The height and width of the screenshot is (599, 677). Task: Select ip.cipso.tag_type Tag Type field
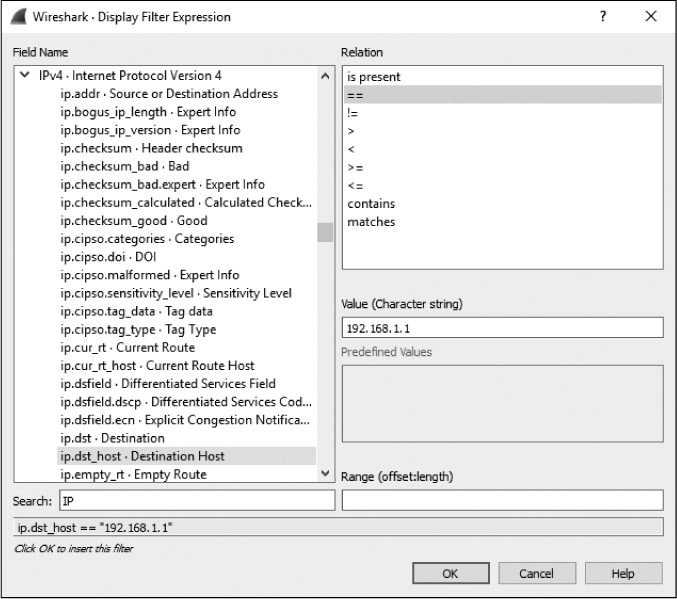[x=138, y=330]
